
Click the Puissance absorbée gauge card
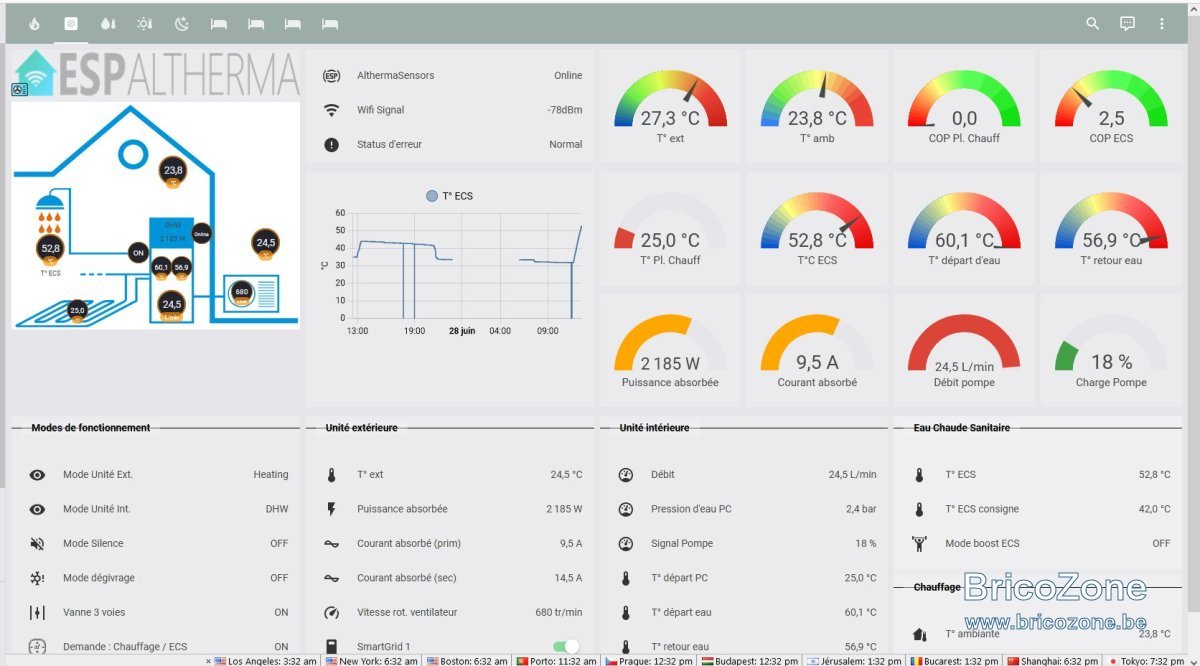[x=670, y=350]
